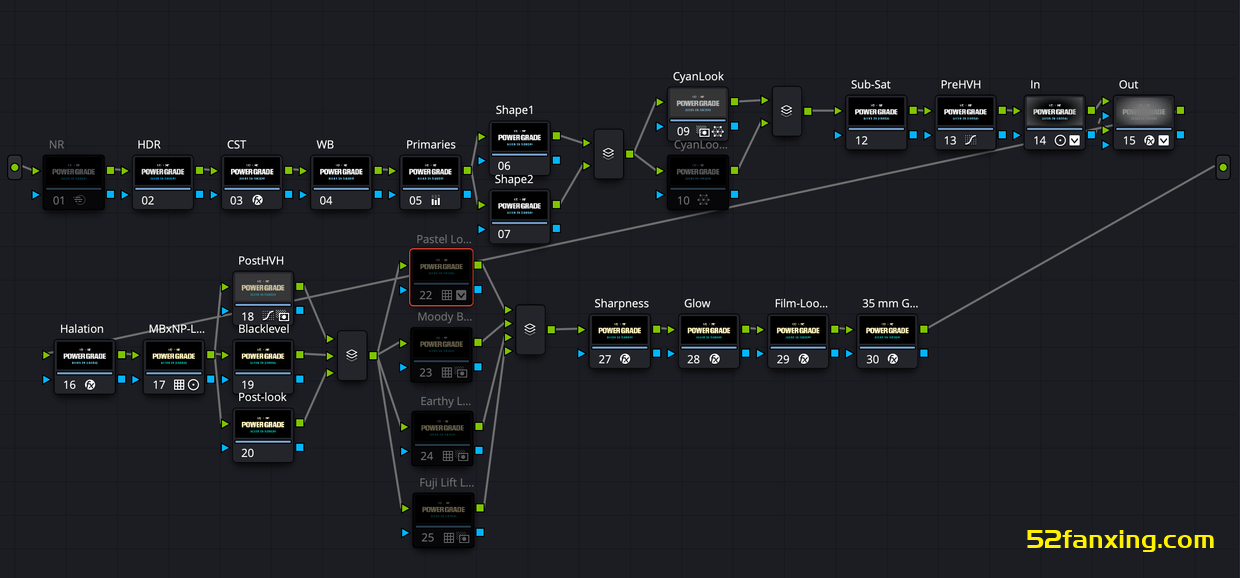Click the bars icon on Primaries node 05
1240x578 pixels.
(436, 200)
